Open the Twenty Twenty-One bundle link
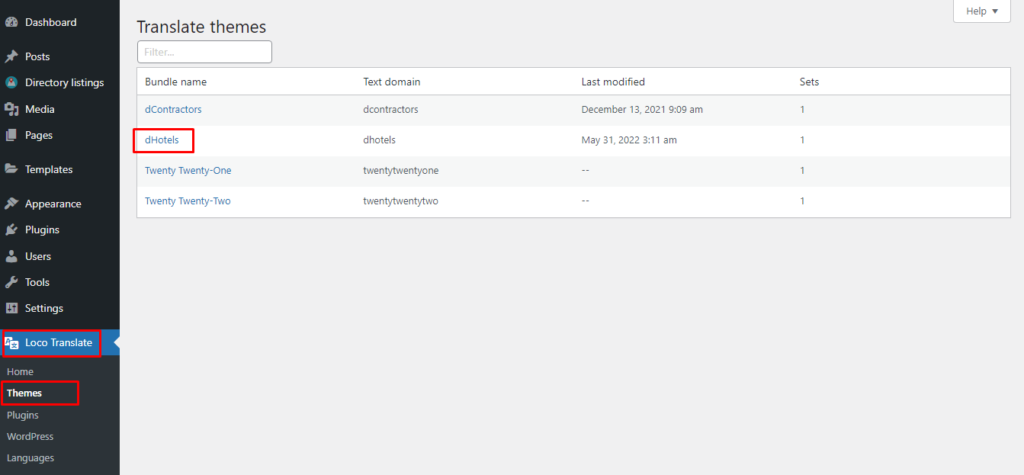The height and width of the screenshot is (475, 1024). (188, 171)
